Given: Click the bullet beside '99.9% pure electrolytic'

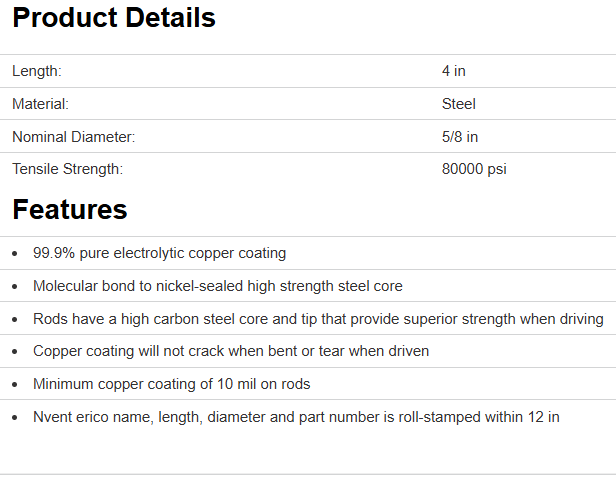Looking at the screenshot, I should (14, 254).
